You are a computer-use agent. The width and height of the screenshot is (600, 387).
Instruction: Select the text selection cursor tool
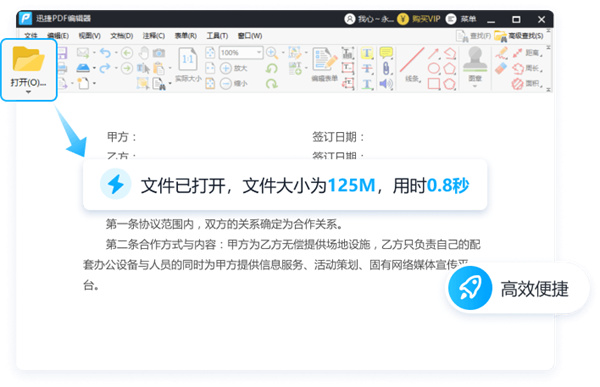143,69
